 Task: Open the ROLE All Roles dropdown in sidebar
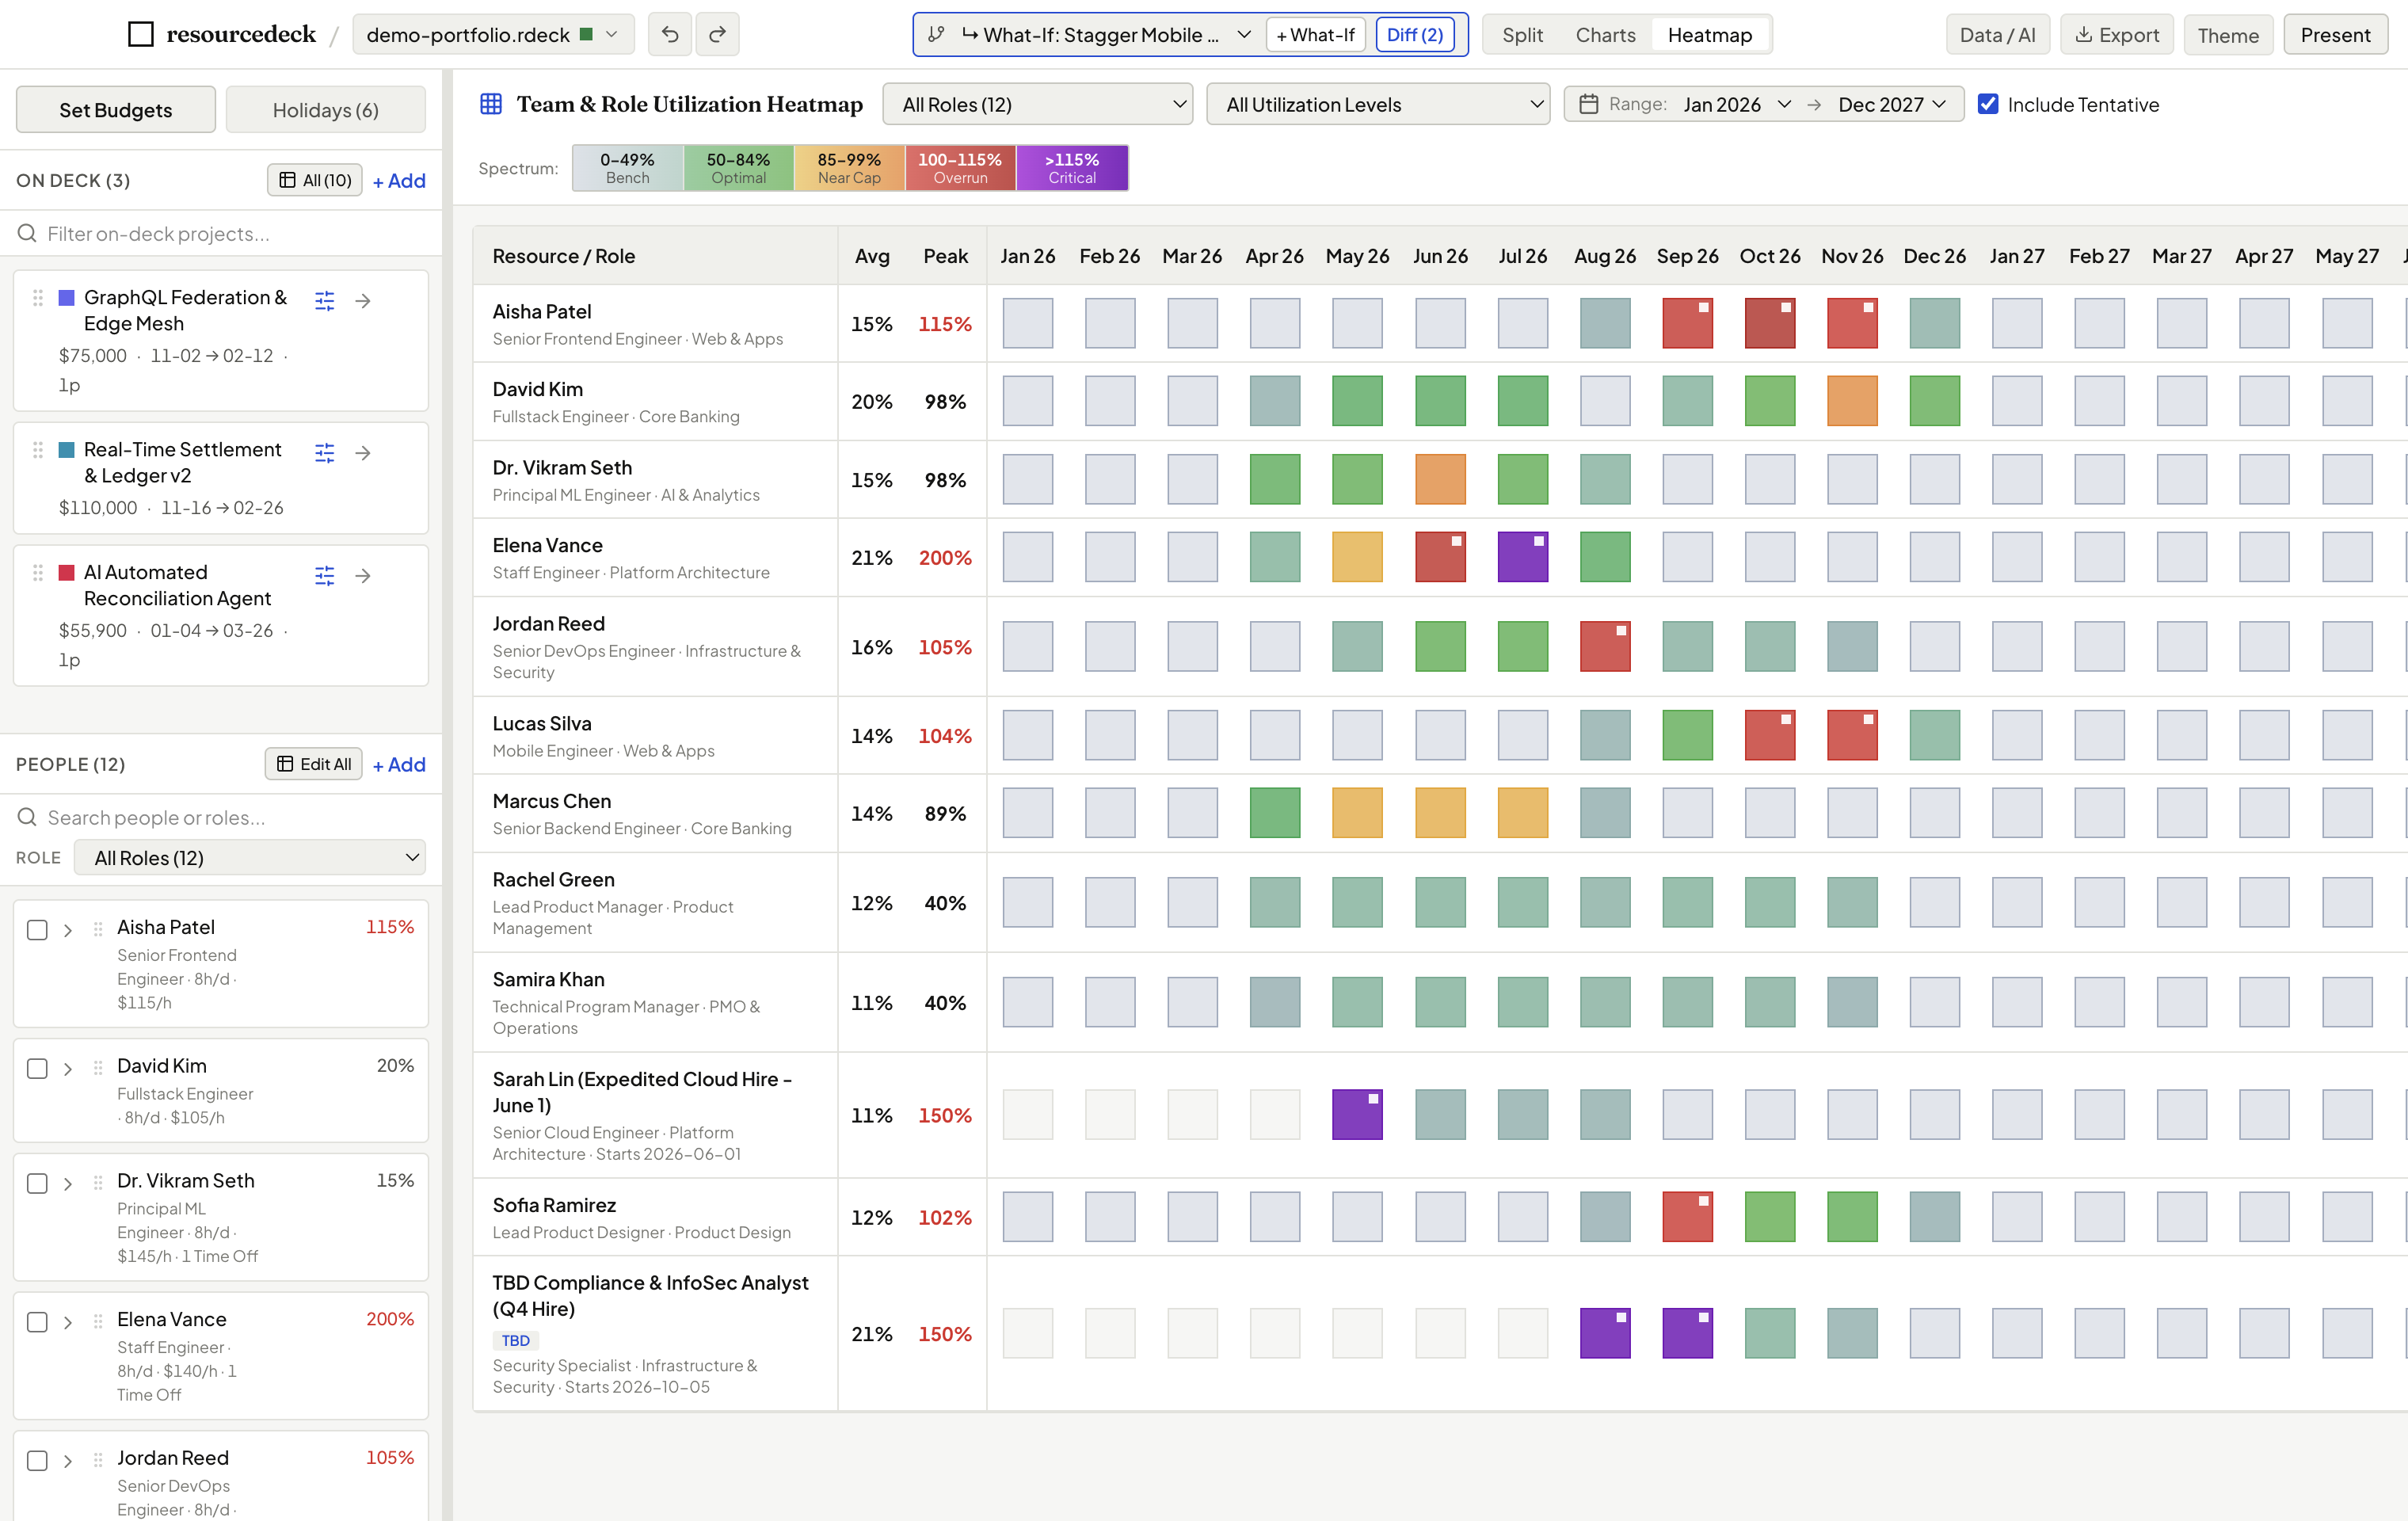[250, 858]
